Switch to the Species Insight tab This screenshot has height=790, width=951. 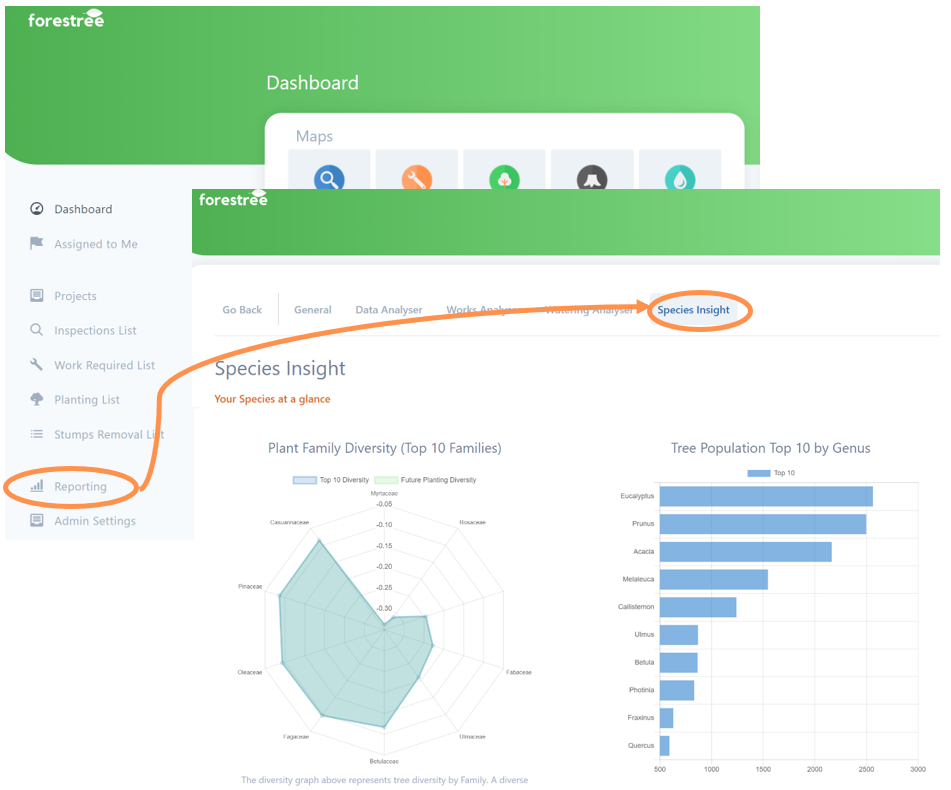pyautogui.click(x=693, y=310)
